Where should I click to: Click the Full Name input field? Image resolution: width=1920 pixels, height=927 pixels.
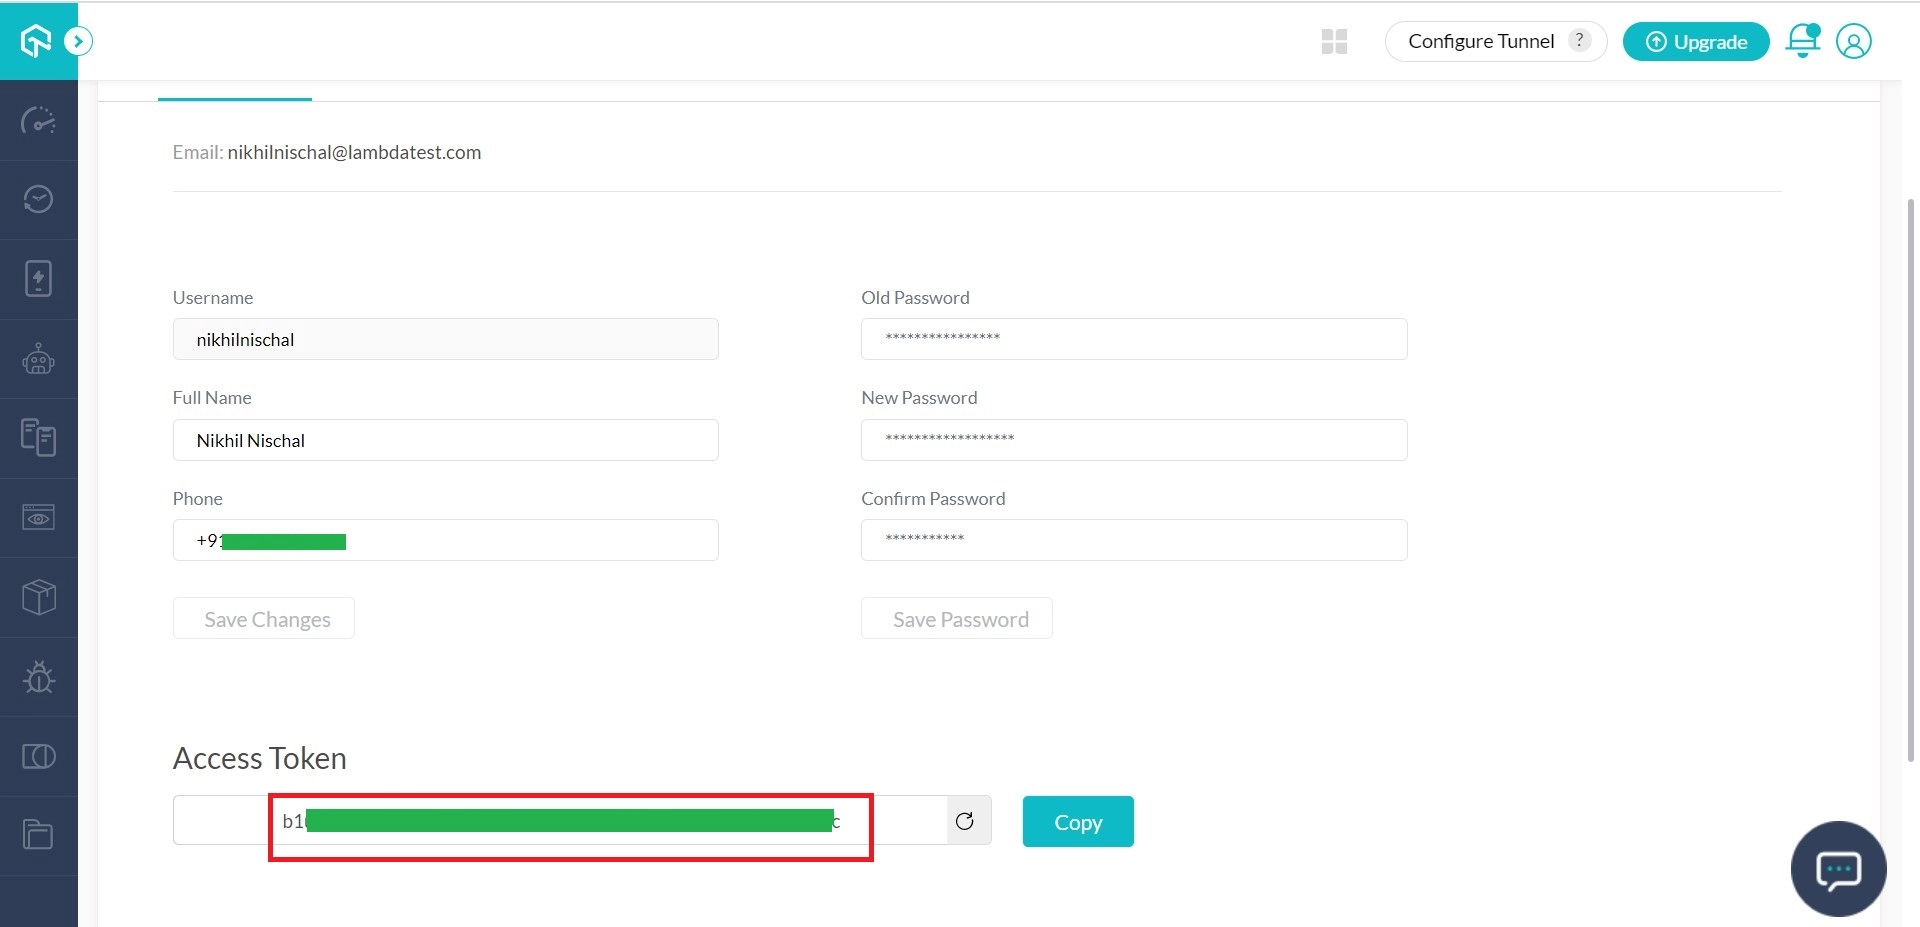tap(445, 440)
